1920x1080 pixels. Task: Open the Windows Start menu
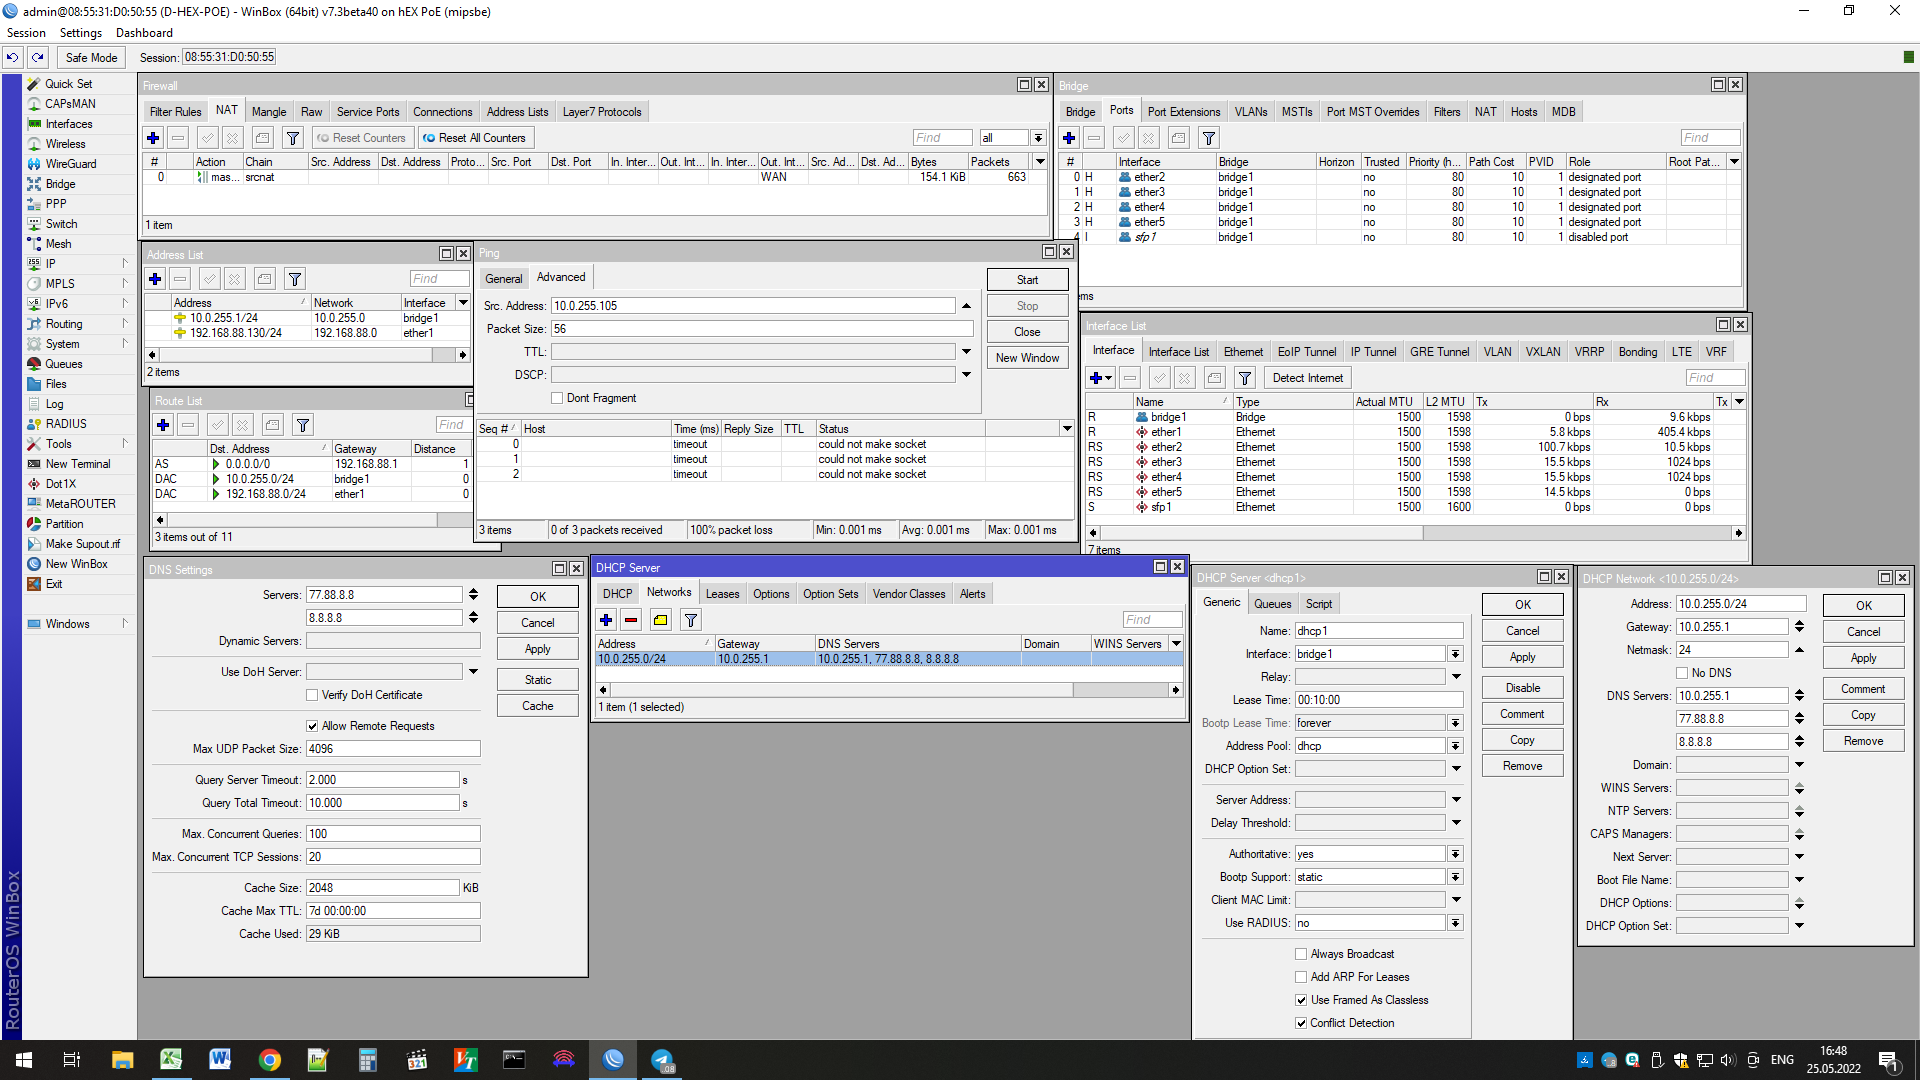24,1060
